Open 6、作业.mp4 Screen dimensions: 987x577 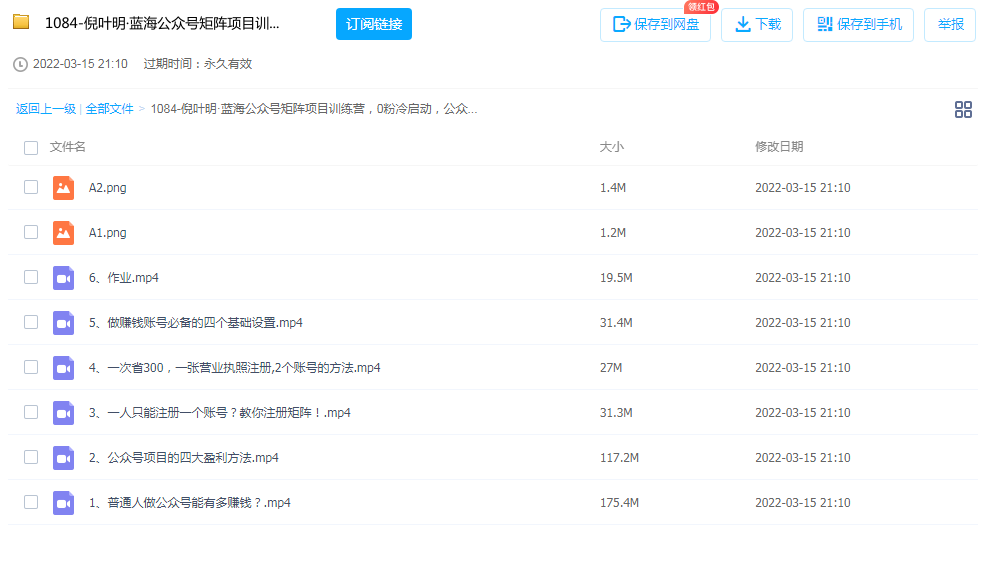pyautogui.click(x=123, y=277)
